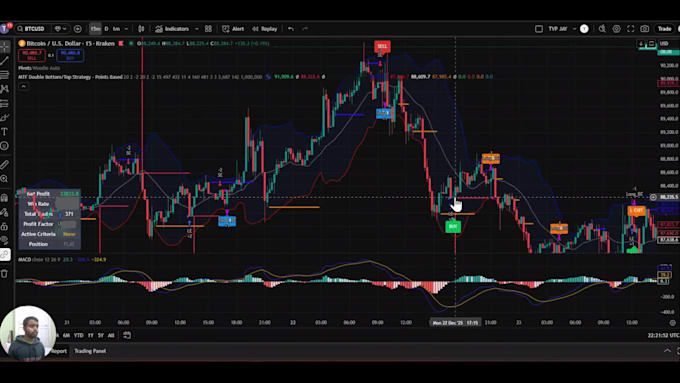Select the ruler measure tool
680x383 pixels.
click(5, 164)
